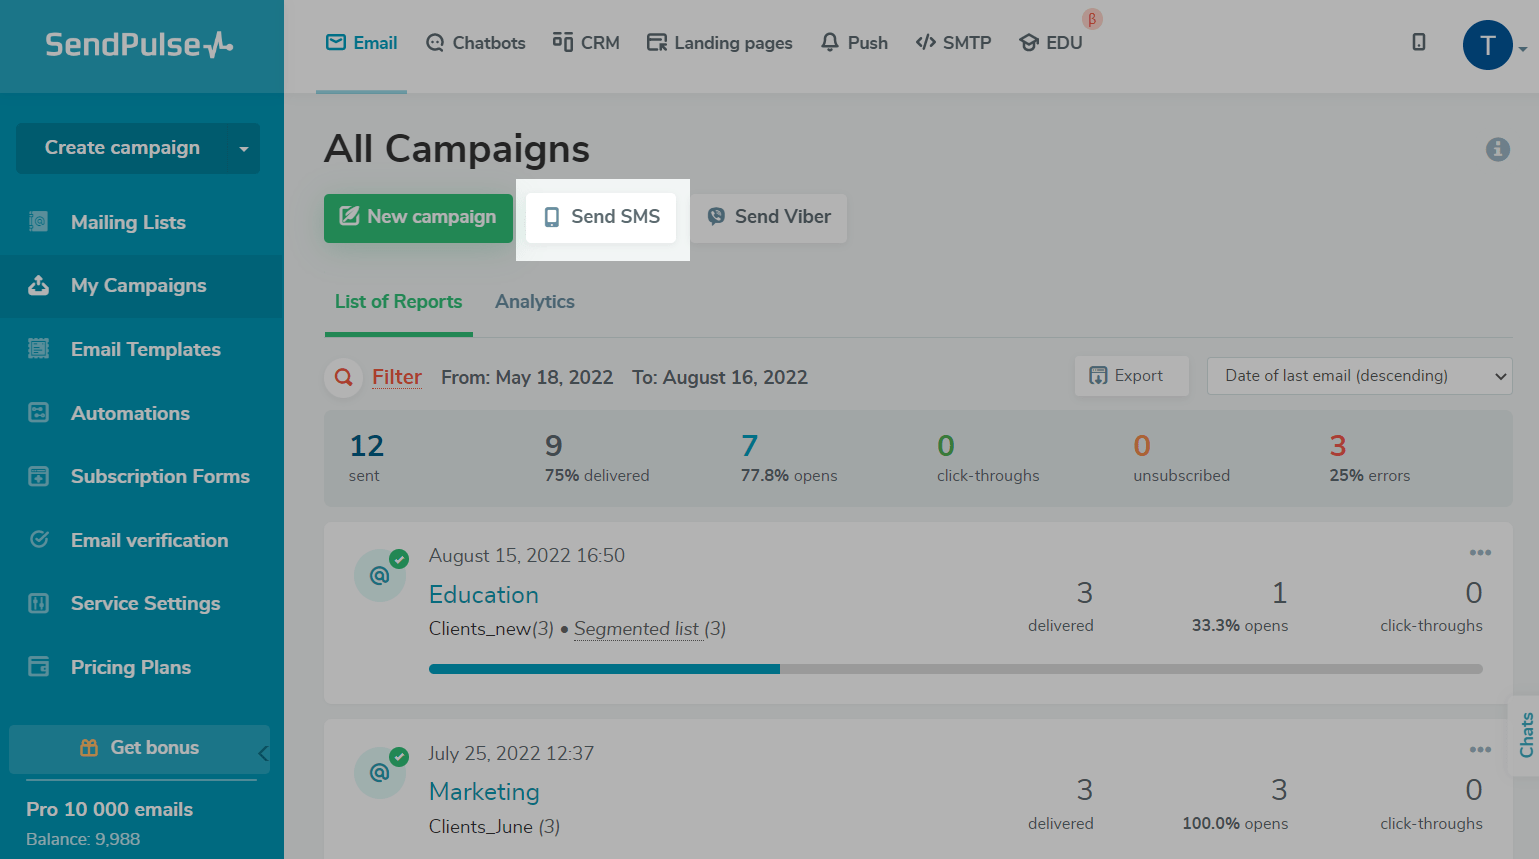This screenshot has width=1539, height=859.
Task: Click the SendPulse logo
Action: [139, 45]
